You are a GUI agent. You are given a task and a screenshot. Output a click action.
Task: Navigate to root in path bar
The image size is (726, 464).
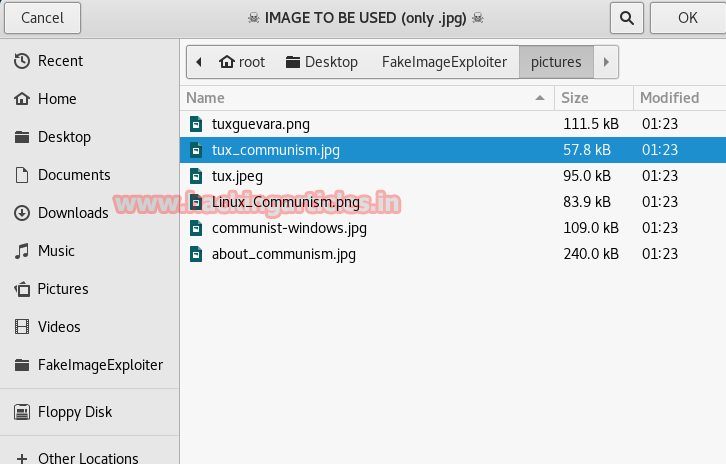tap(242, 62)
